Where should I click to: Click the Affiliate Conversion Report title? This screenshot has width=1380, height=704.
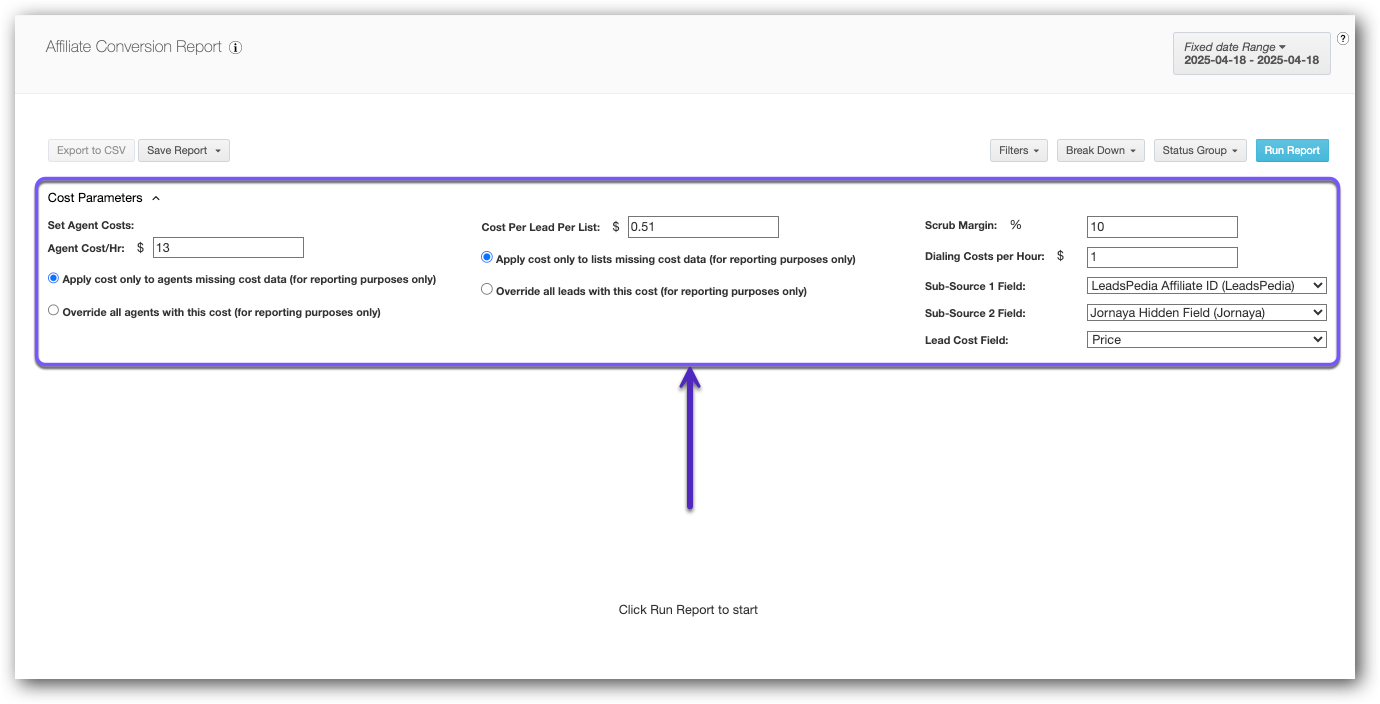pos(134,47)
